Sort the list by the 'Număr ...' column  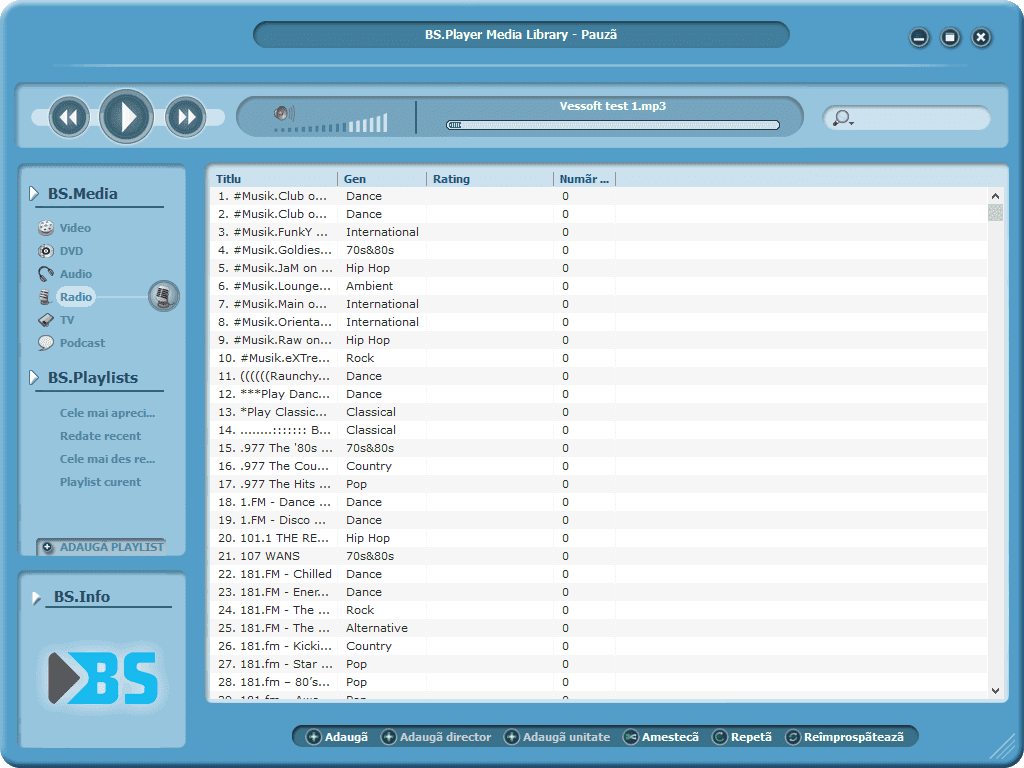(x=584, y=179)
